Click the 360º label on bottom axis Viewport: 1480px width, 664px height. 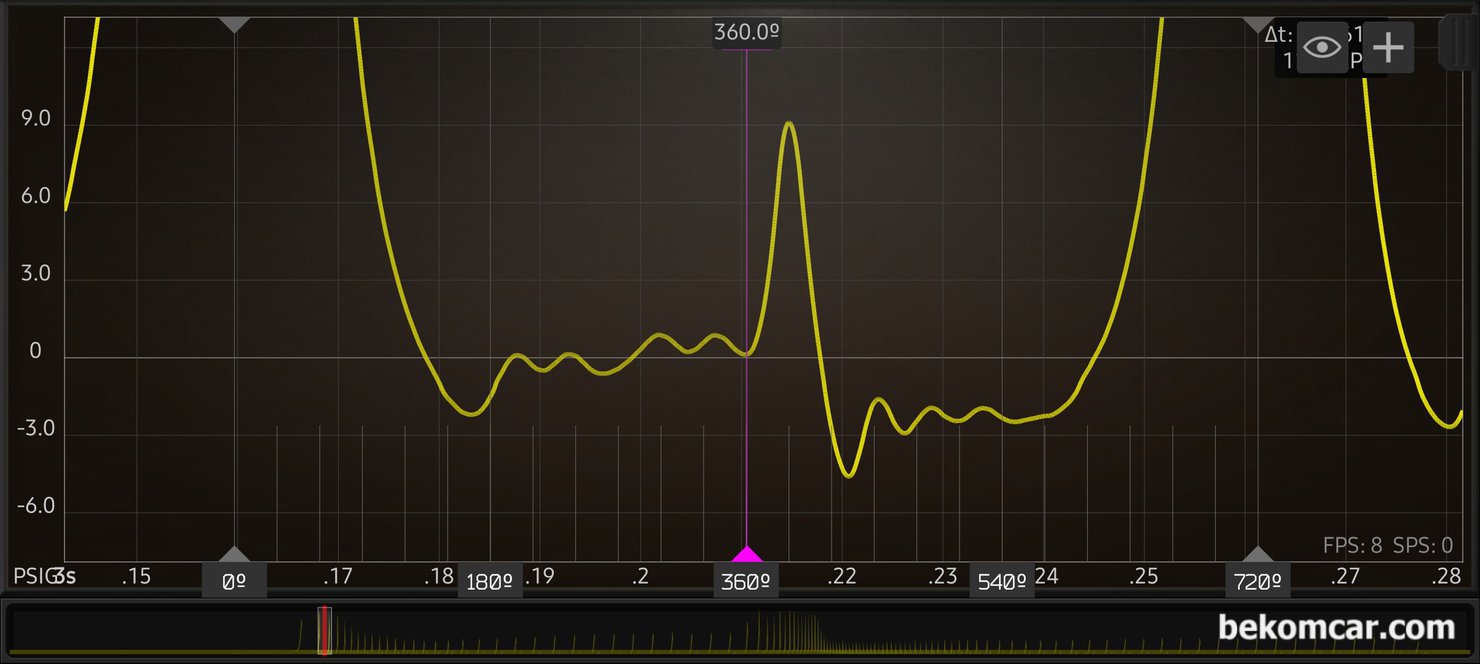pyautogui.click(x=747, y=581)
